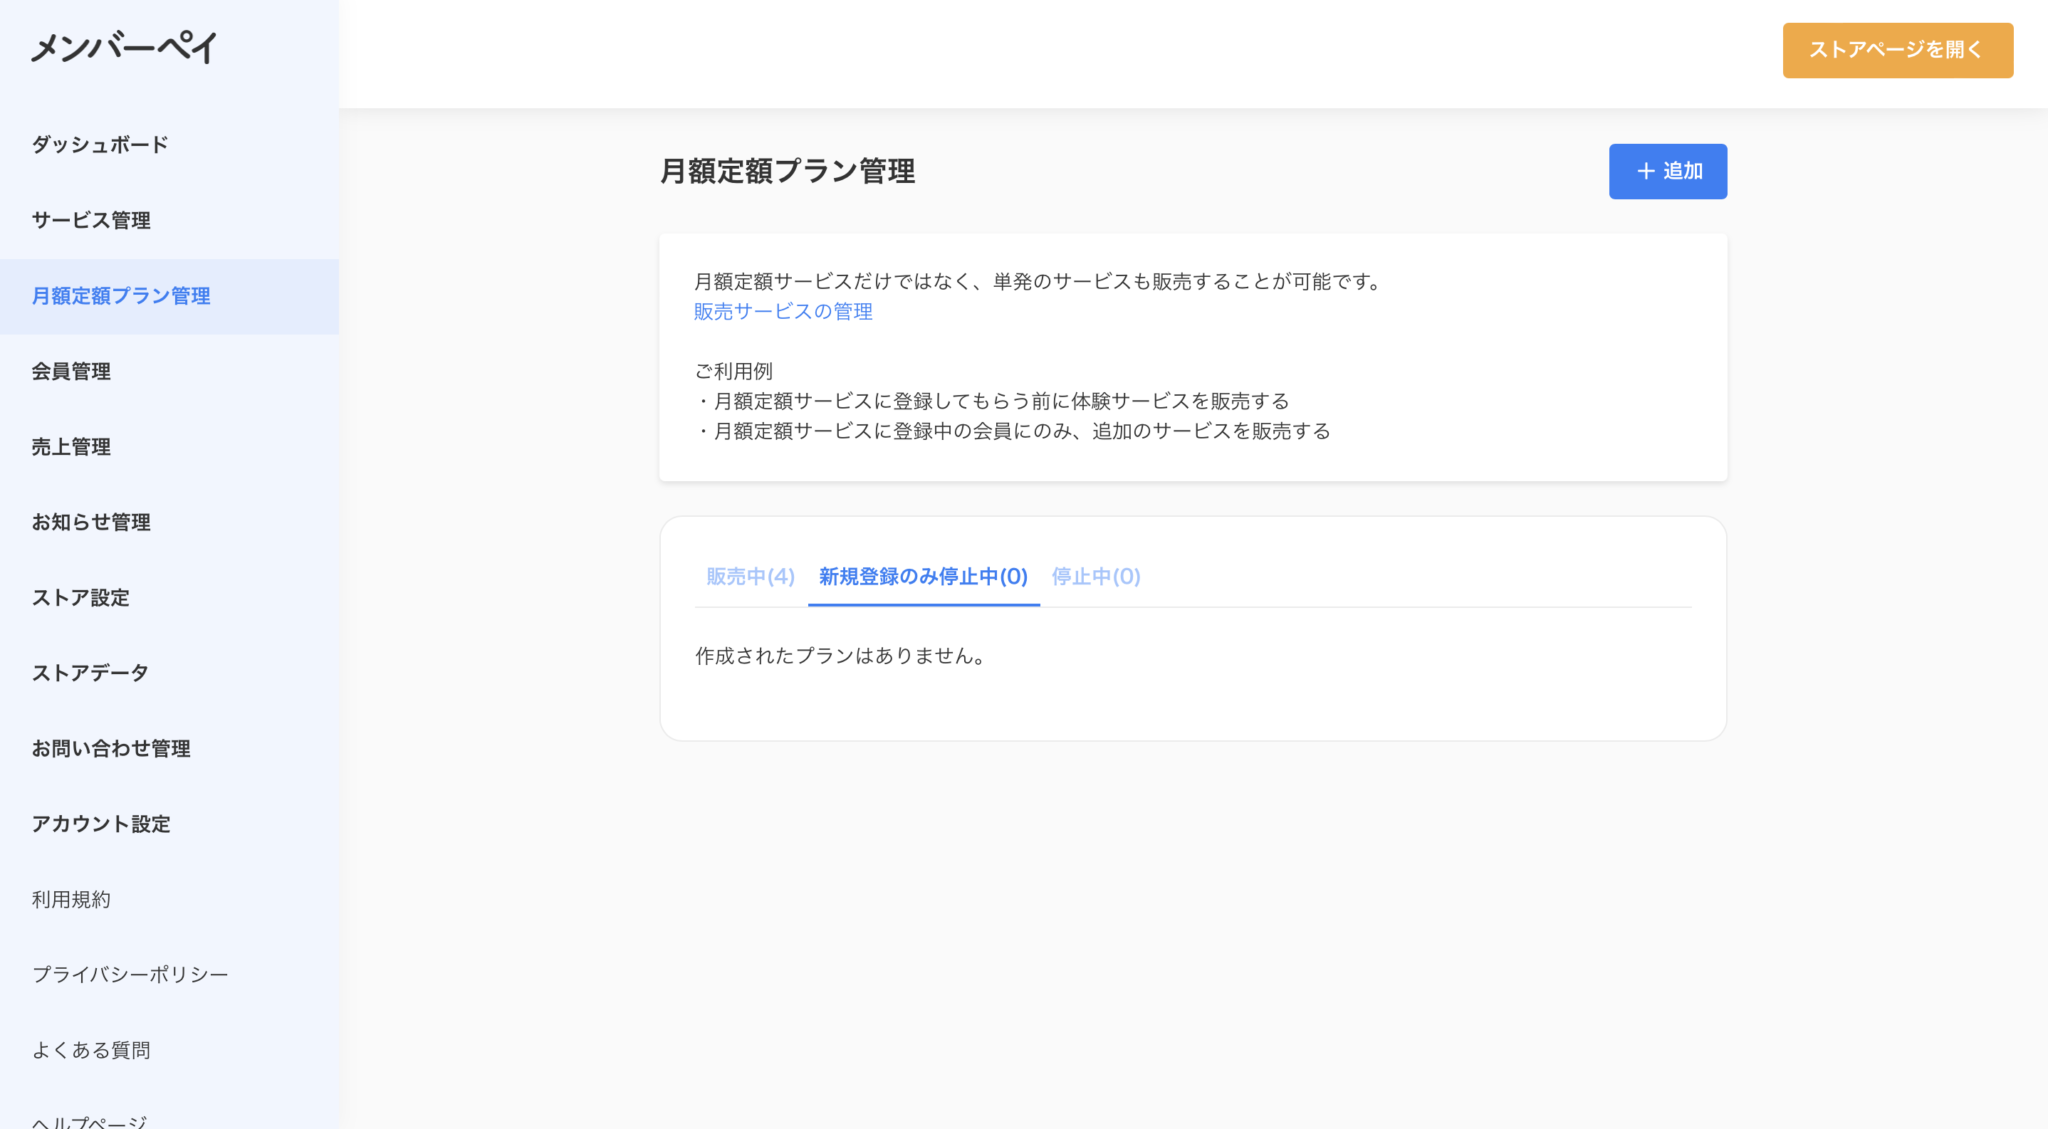This screenshot has width=2048, height=1129.
Task: Switch to the 販売中(4) tab
Action: (750, 576)
